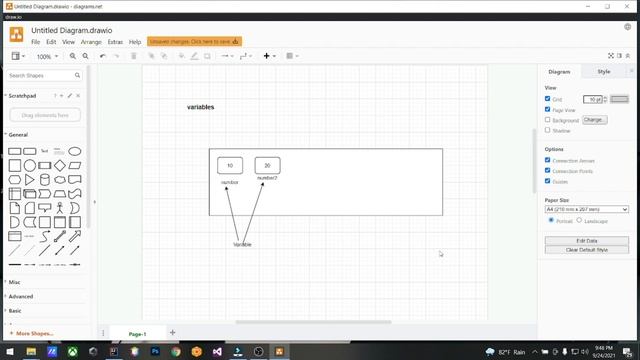Click the search shapes magnifier icon

(77, 76)
